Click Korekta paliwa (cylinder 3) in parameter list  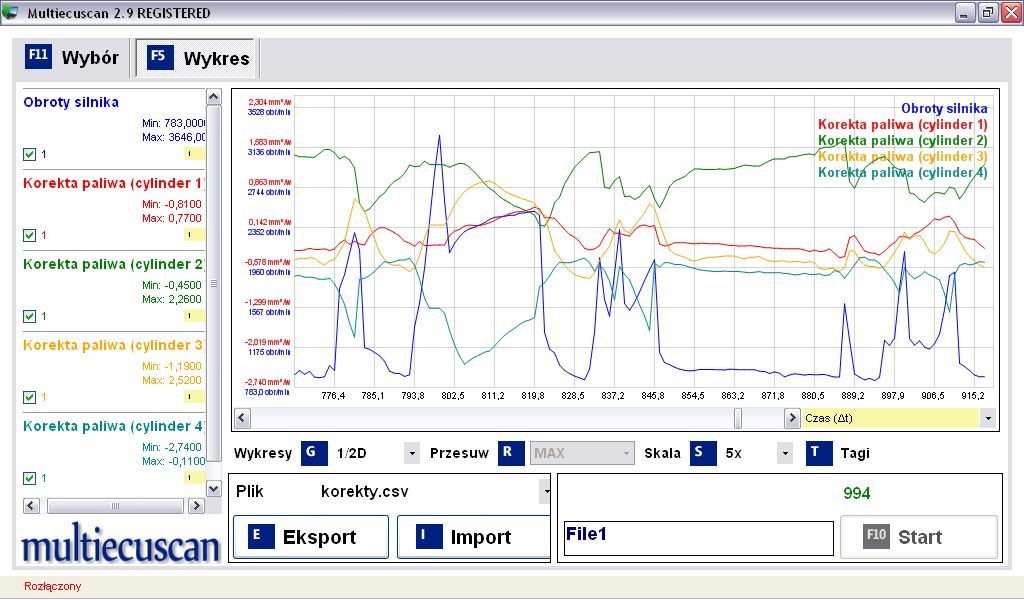pos(114,345)
